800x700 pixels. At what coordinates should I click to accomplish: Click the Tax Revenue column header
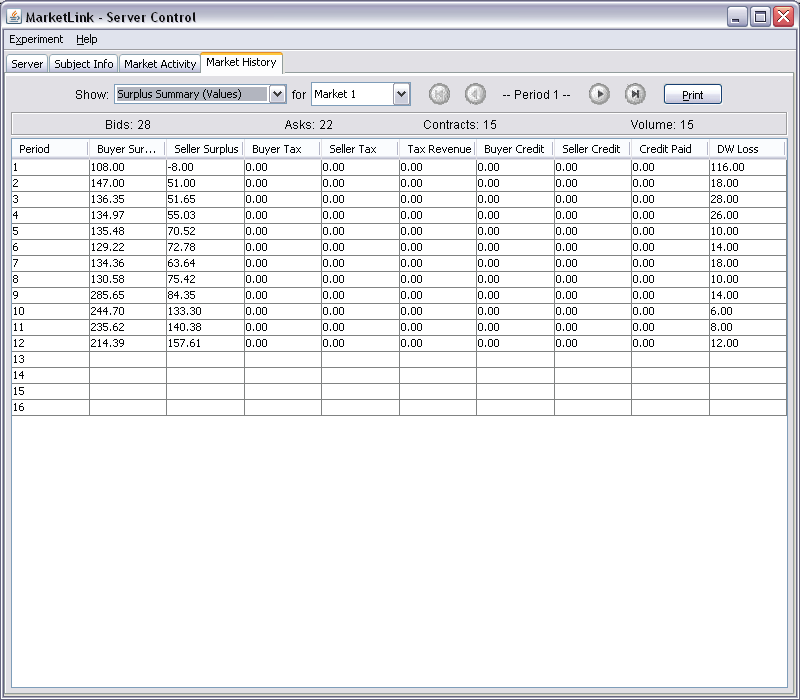pyautogui.click(x=438, y=149)
